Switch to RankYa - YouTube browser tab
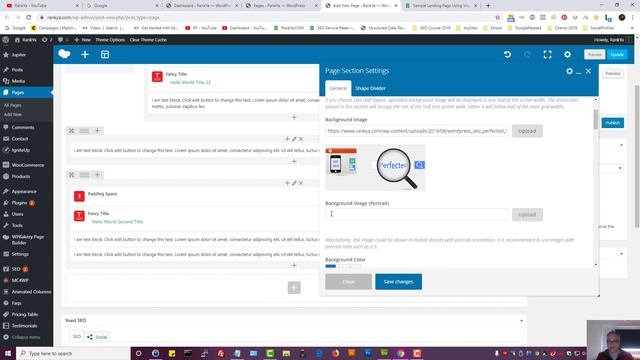Viewport: 640px width, 360px height. coord(42,6)
